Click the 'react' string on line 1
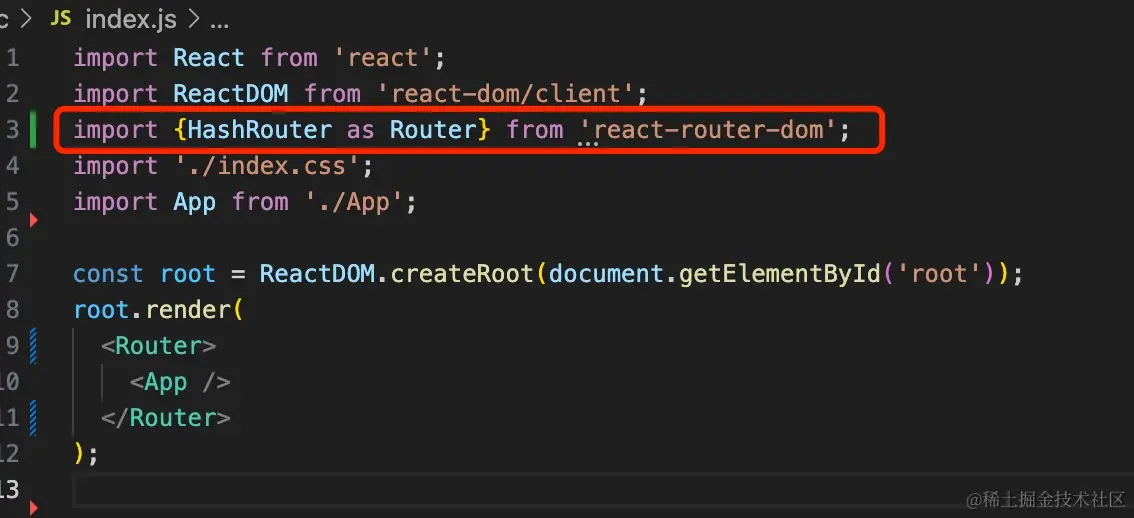The height and width of the screenshot is (518, 1134). coord(383,57)
